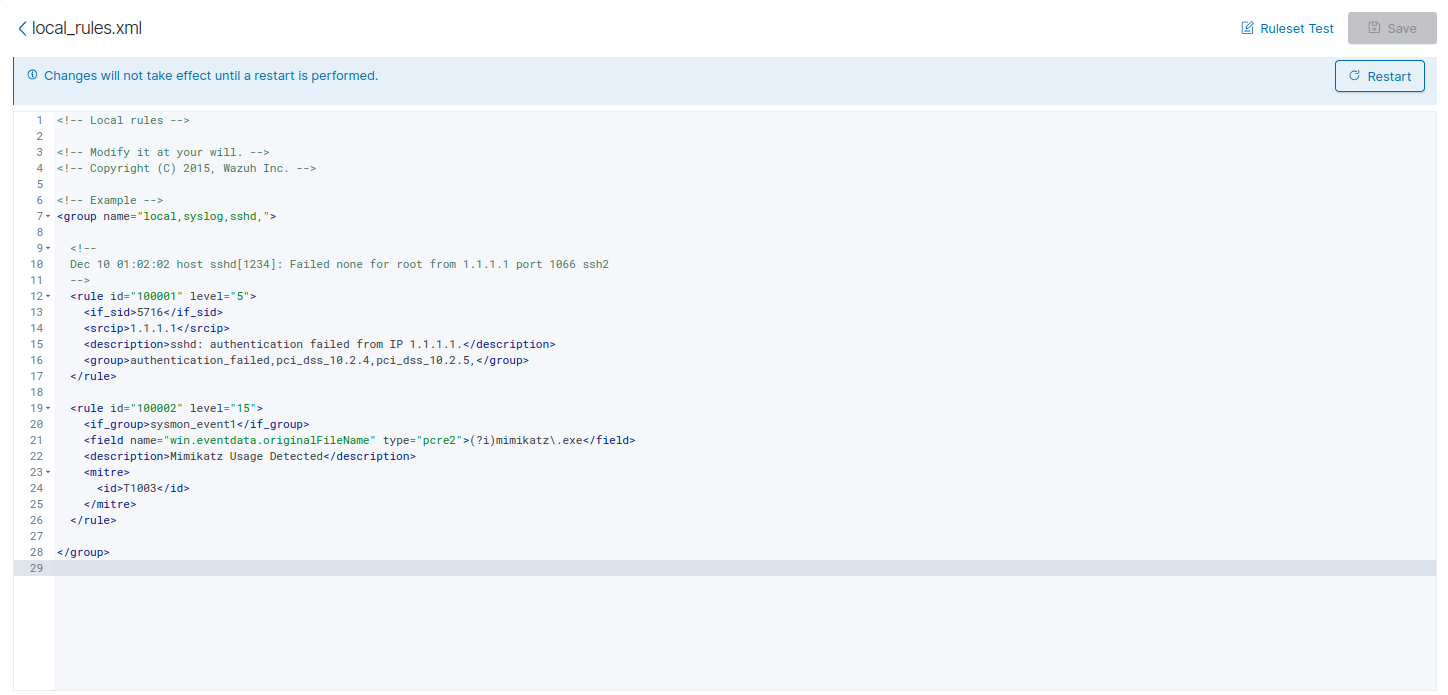Screen dimensions: 1448x695
Task: Fold the mitre block at line 23
Action: coord(48,473)
